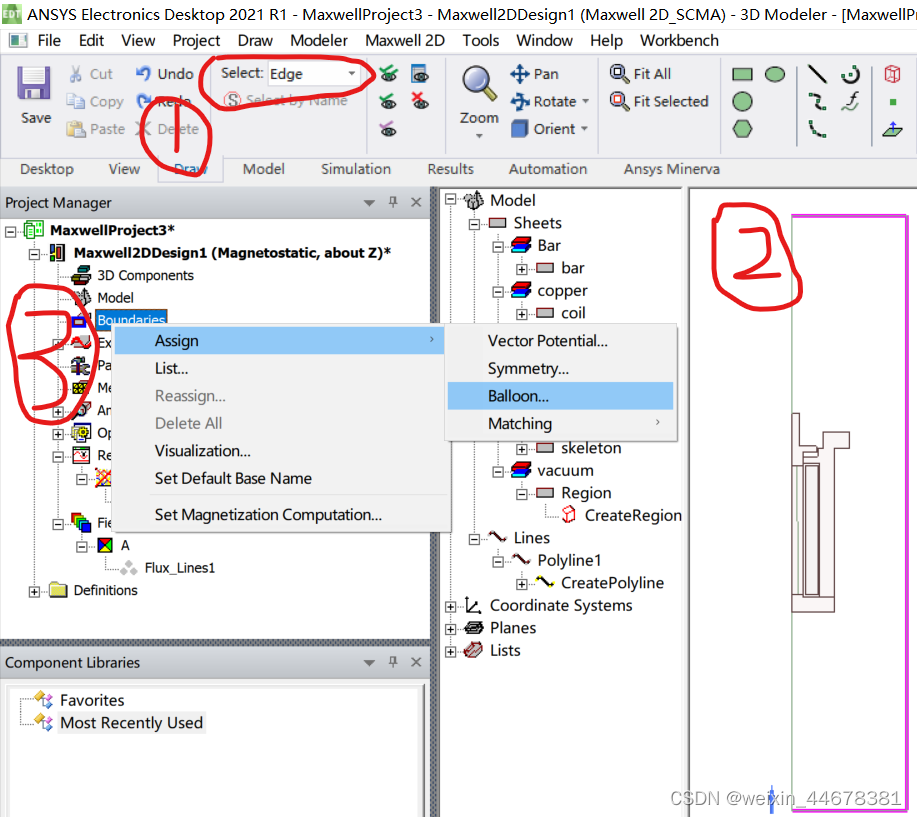Click Set Magnetization Computation...

(281, 515)
